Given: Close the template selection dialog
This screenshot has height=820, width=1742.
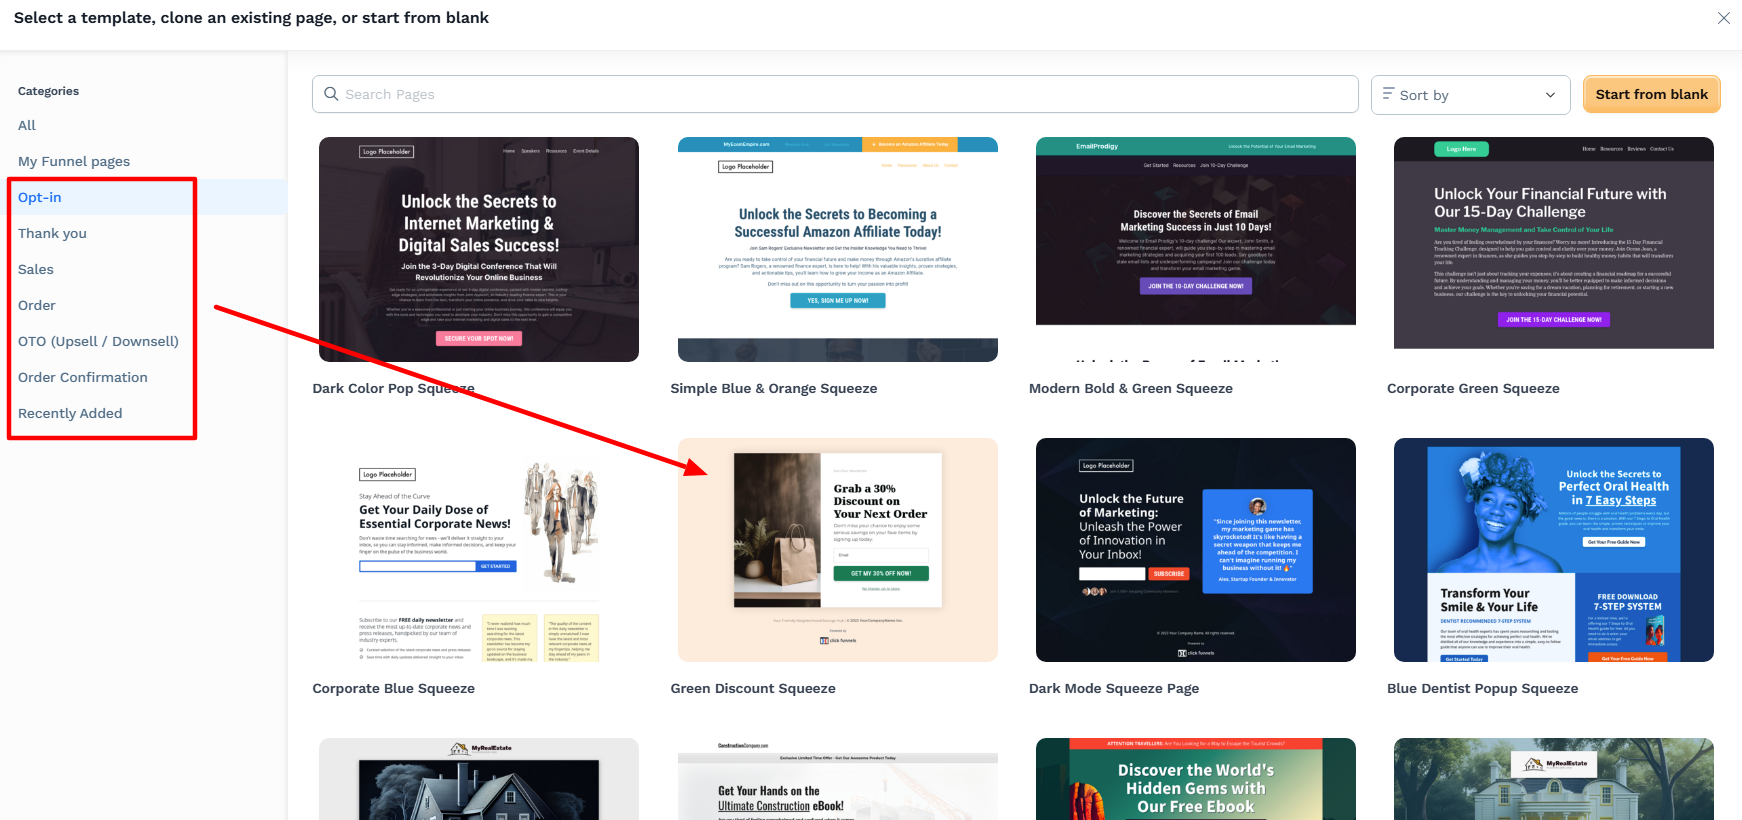Looking at the screenshot, I should point(1723,18).
